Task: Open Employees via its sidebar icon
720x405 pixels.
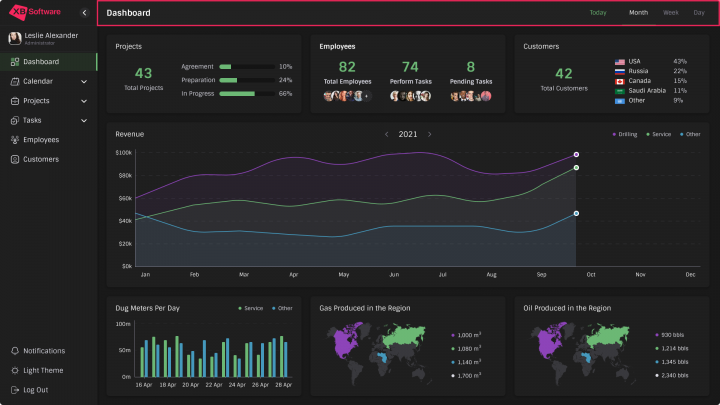Action: click(15, 140)
